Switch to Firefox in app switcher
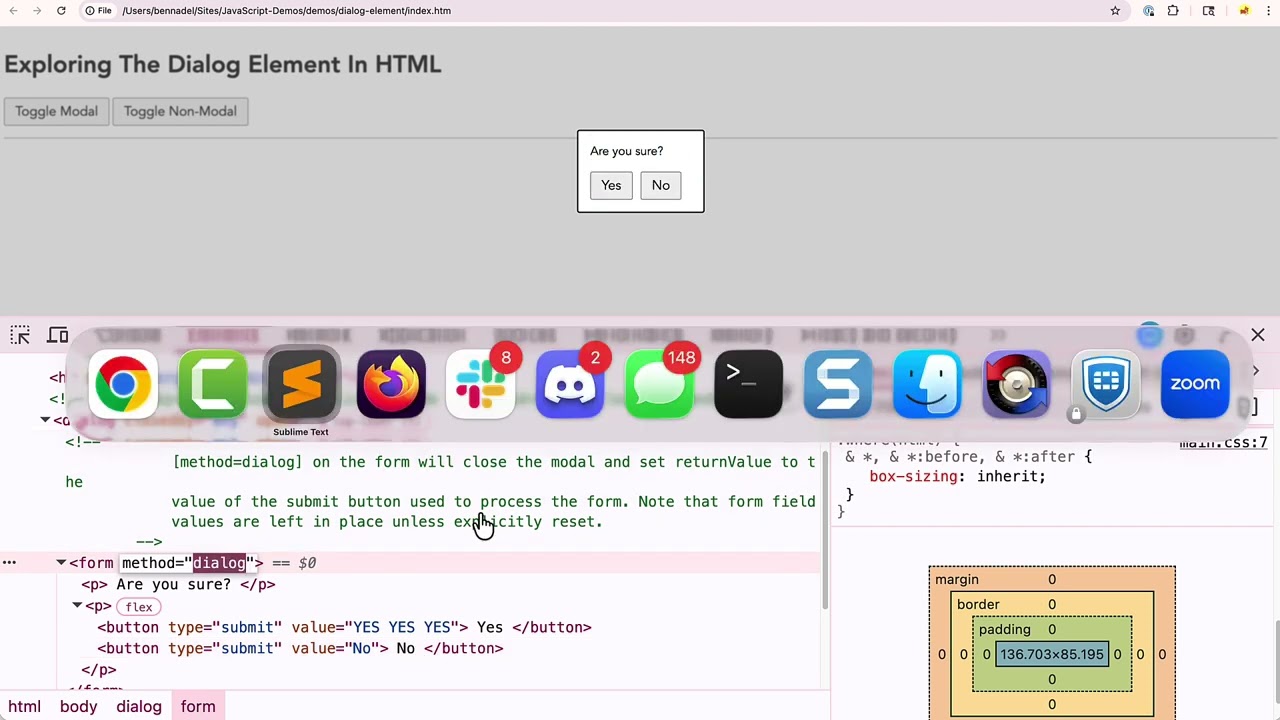The width and height of the screenshot is (1280, 720). coord(391,384)
